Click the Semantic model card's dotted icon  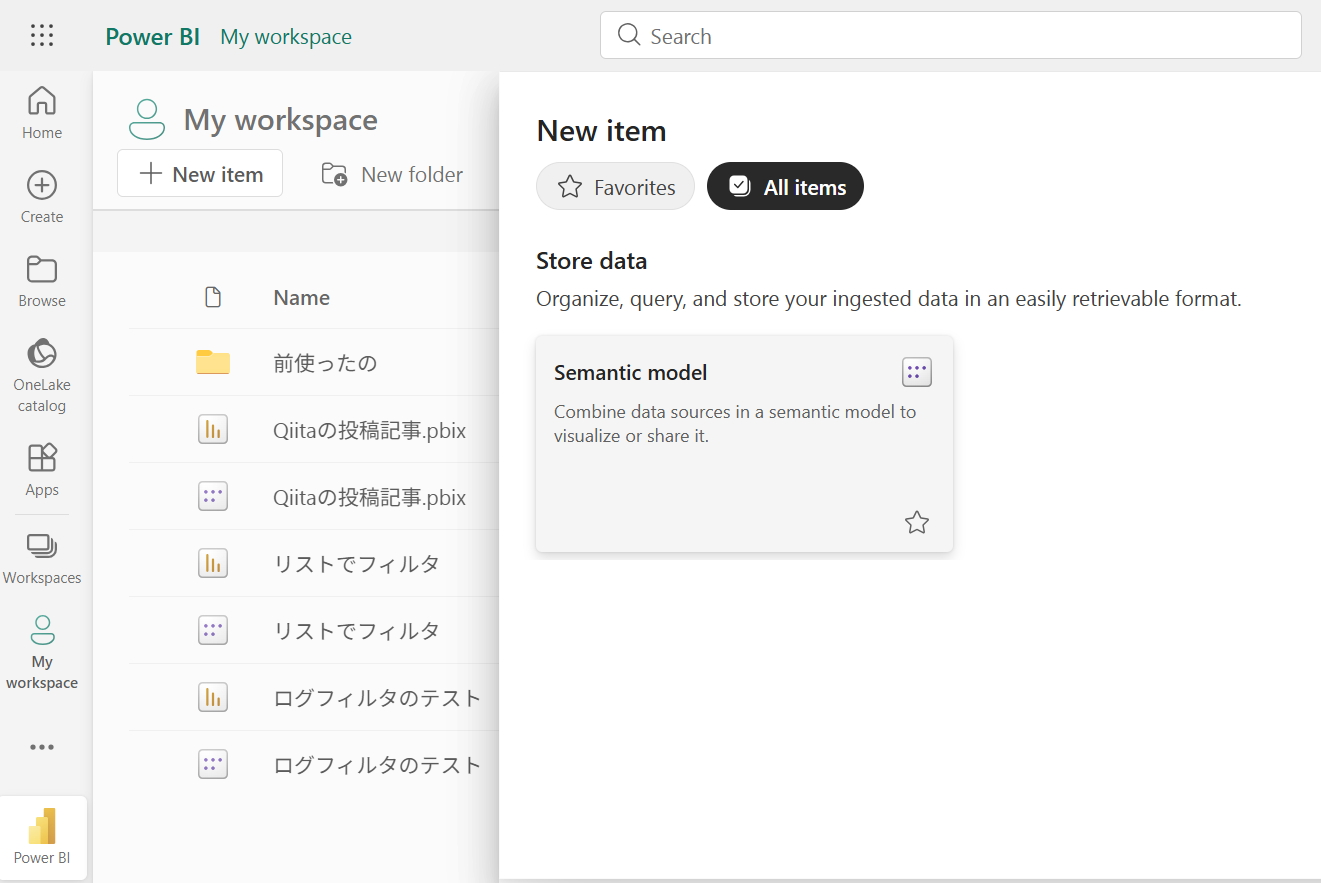(x=917, y=372)
